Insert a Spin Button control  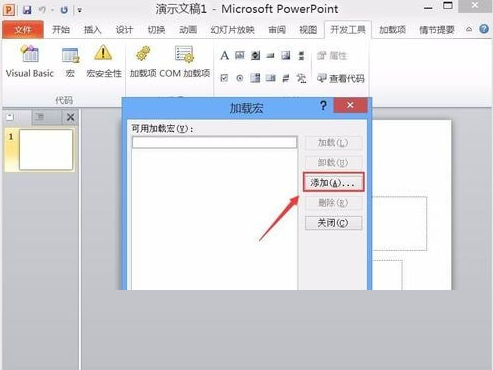point(255,55)
